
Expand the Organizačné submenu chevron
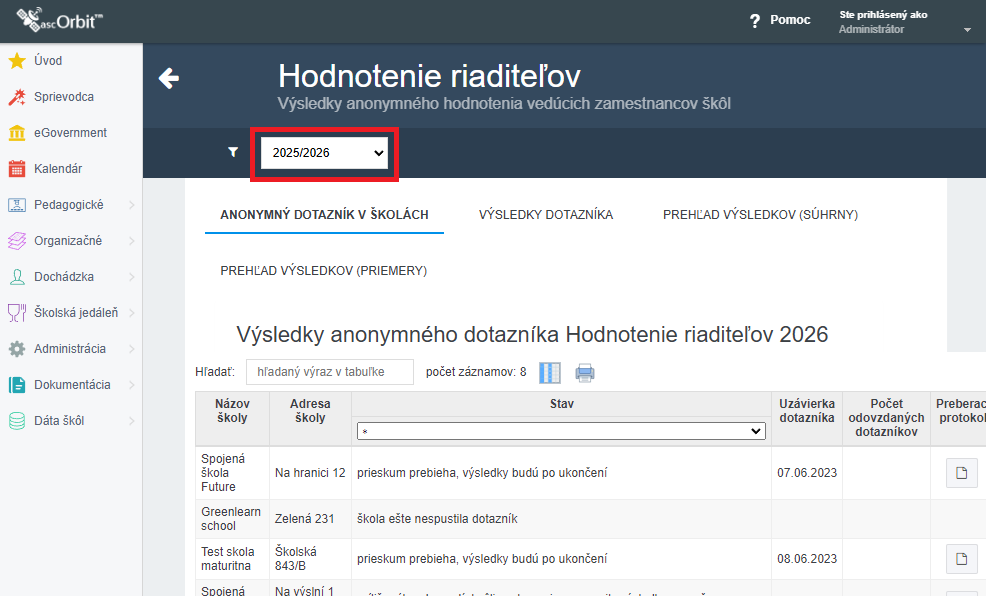point(131,241)
